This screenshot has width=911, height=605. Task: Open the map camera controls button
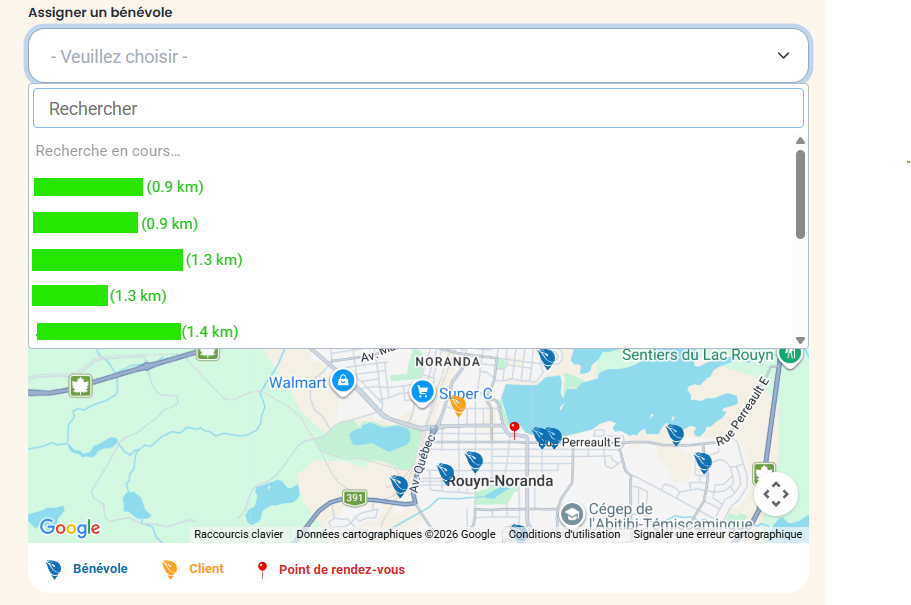click(x=775, y=493)
